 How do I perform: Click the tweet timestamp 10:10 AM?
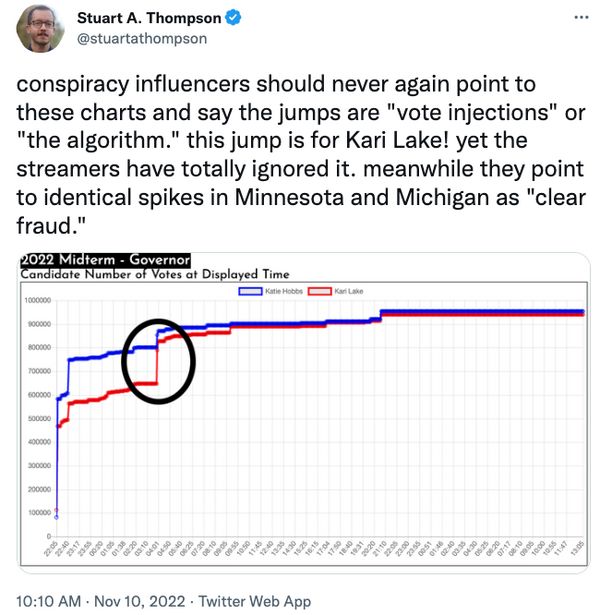pos(49,601)
